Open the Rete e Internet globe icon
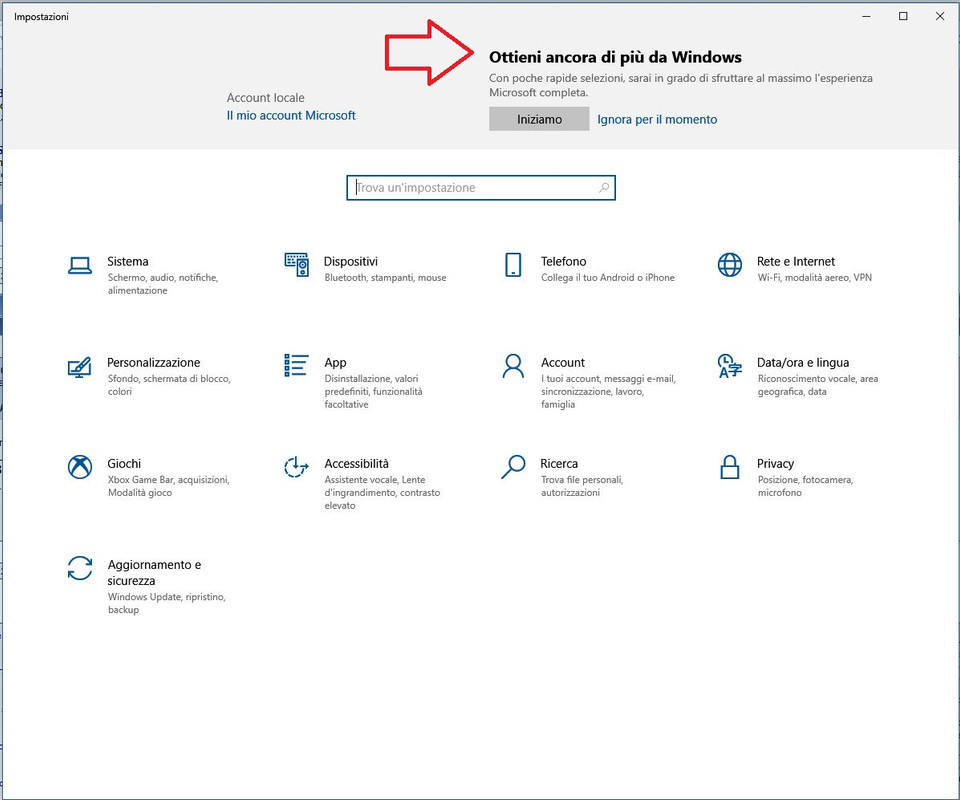Image resolution: width=960 pixels, height=800 pixels. click(x=730, y=265)
